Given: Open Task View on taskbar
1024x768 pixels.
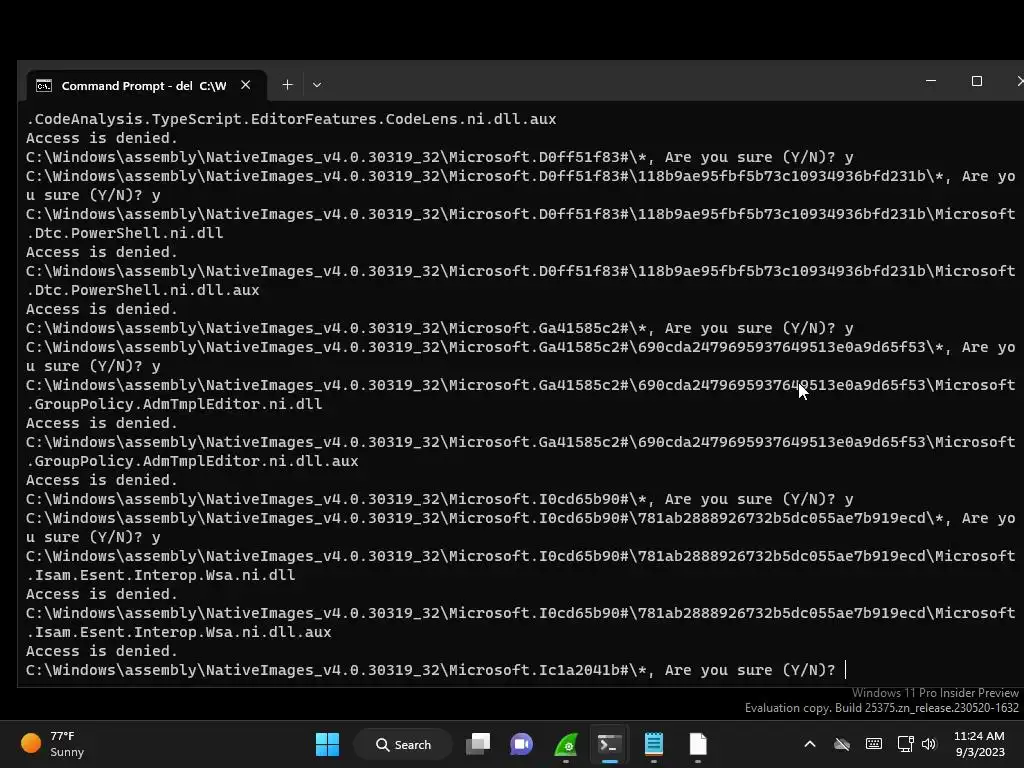Looking at the screenshot, I should [x=478, y=744].
